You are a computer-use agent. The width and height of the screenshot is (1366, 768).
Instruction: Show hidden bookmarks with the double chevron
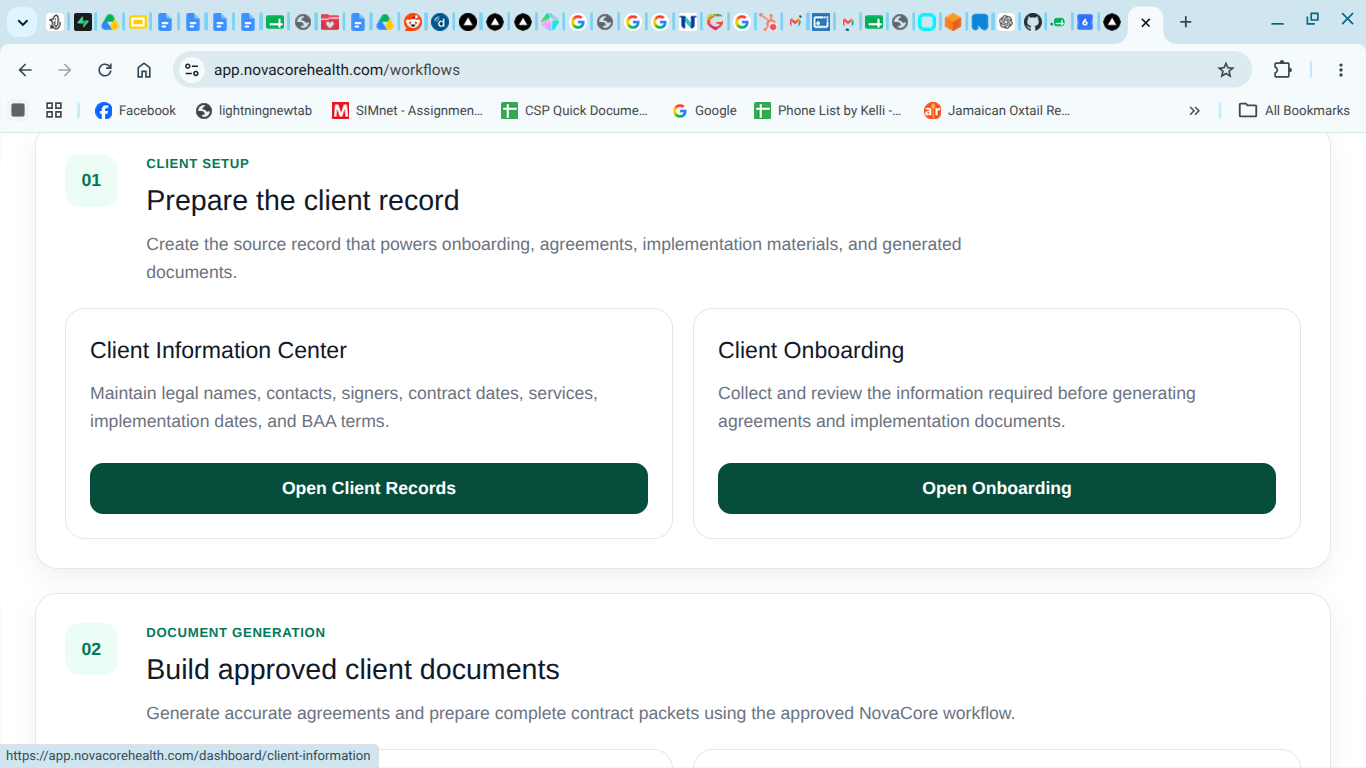[1194, 111]
